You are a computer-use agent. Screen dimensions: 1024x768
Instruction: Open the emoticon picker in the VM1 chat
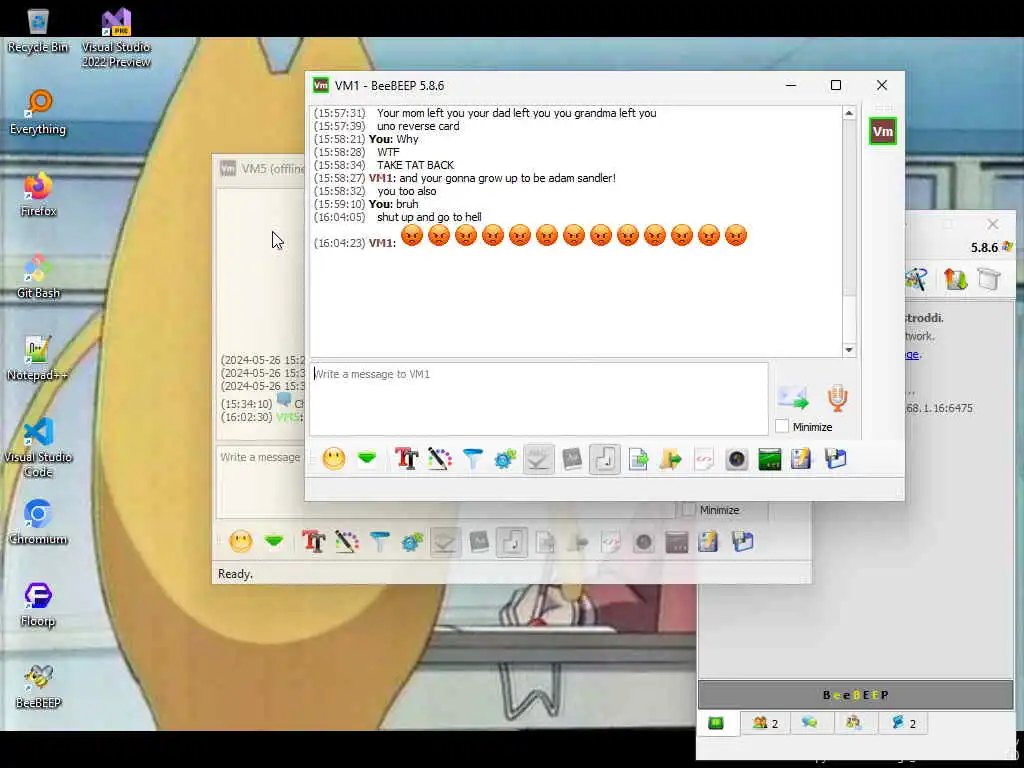(333, 459)
